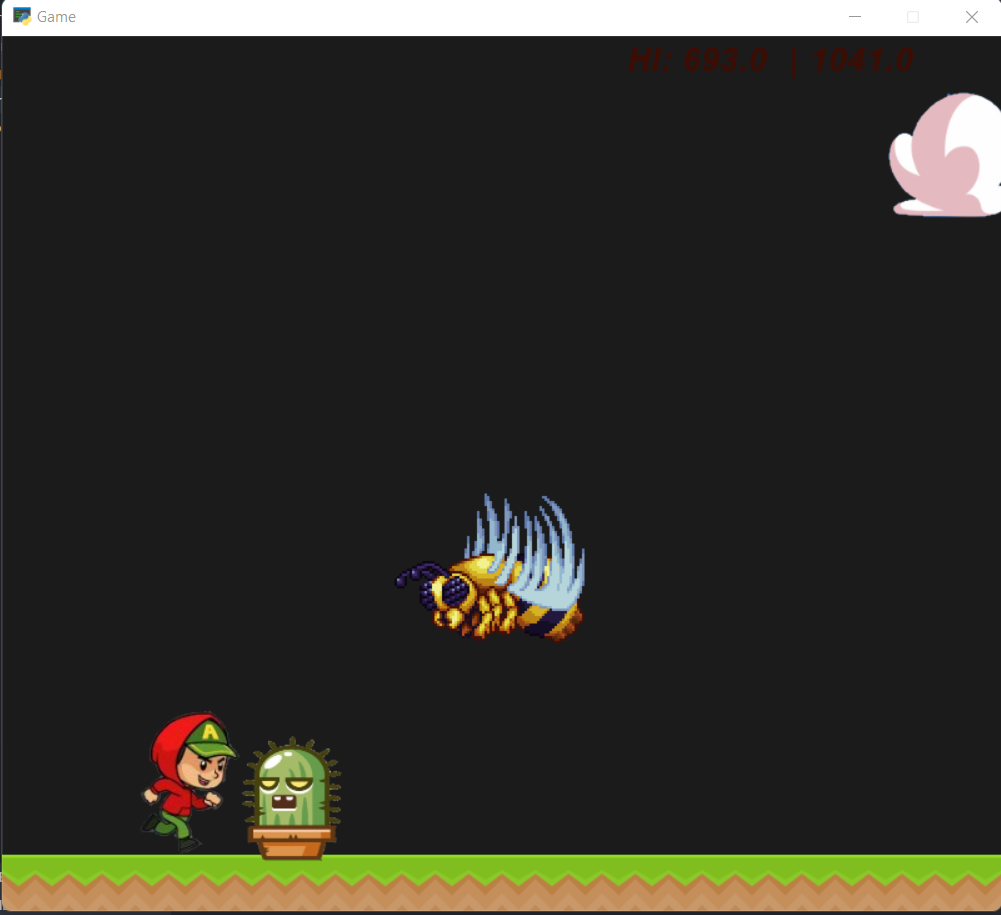The width and height of the screenshot is (1001, 915).
Task: Click the current score '1041.0'
Action: click(x=862, y=60)
